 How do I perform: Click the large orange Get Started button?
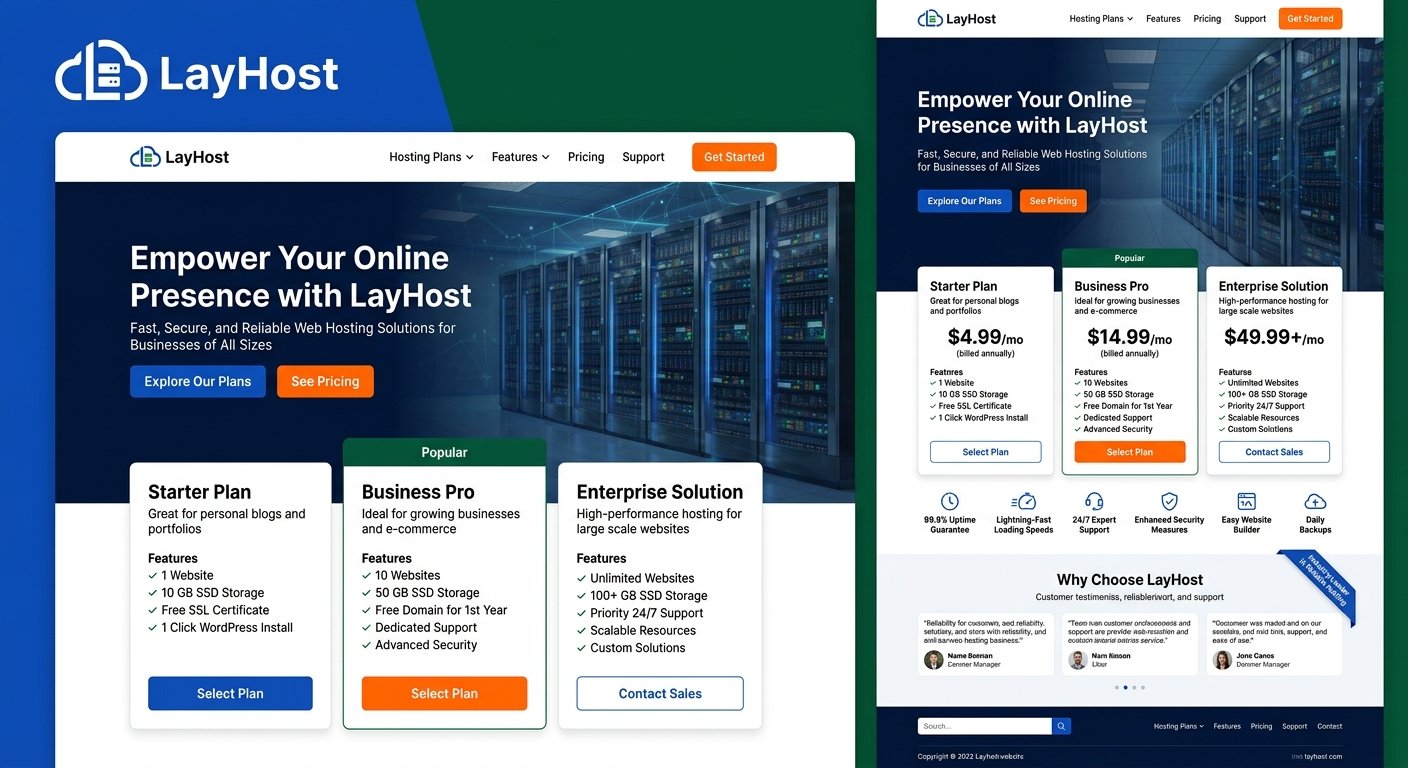click(x=734, y=157)
